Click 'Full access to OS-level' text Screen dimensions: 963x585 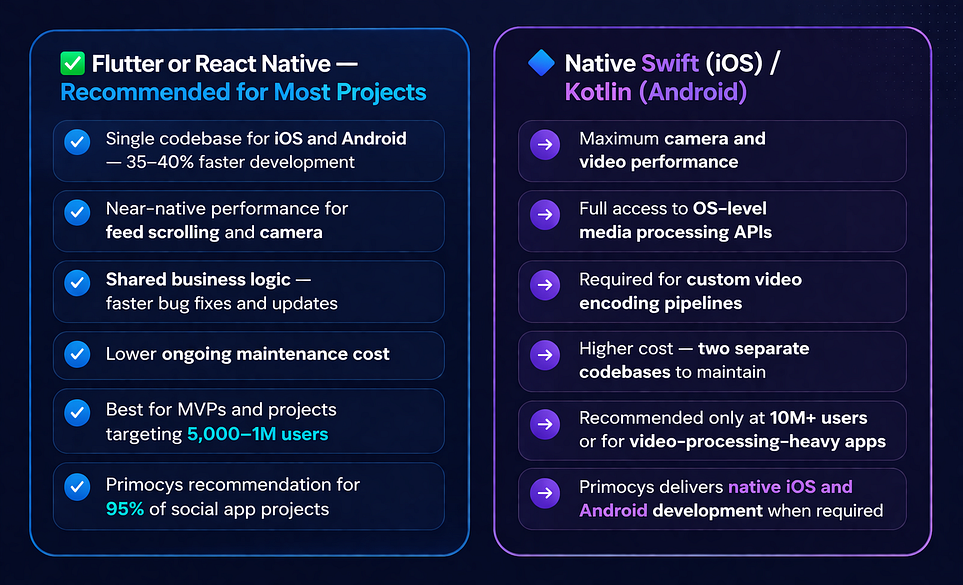click(673, 209)
